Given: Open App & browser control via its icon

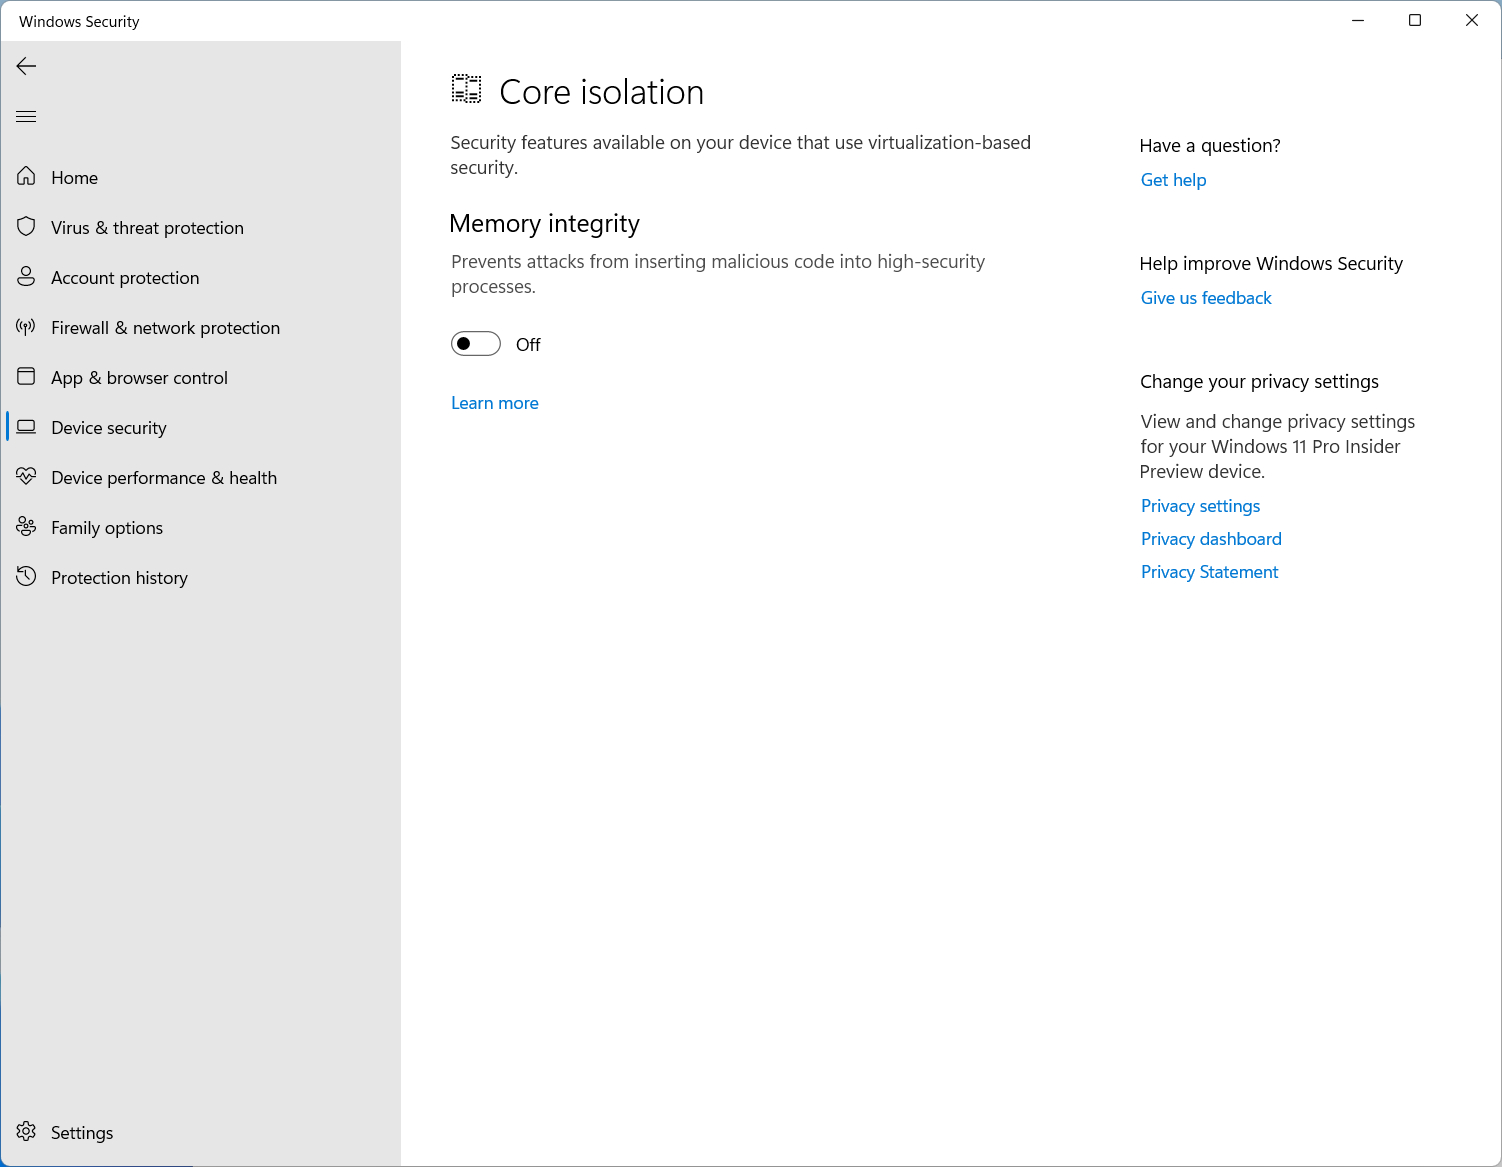Looking at the screenshot, I should point(26,377).
